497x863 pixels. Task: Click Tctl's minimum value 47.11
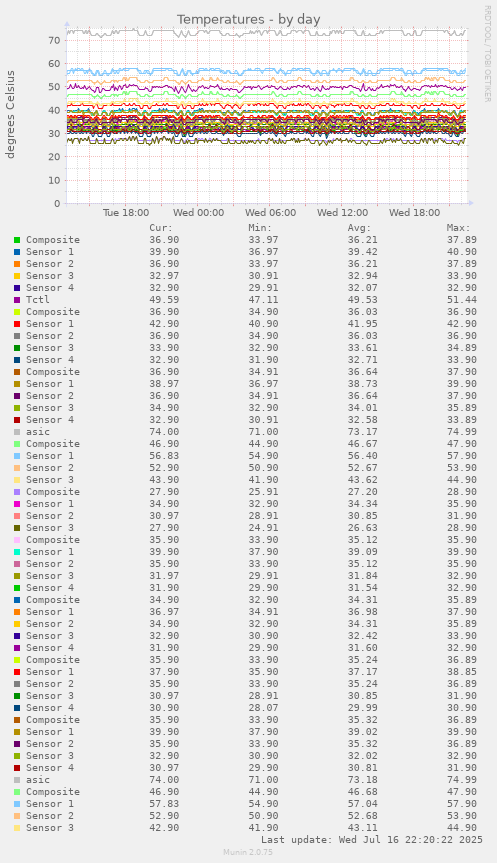coord(263,300)
